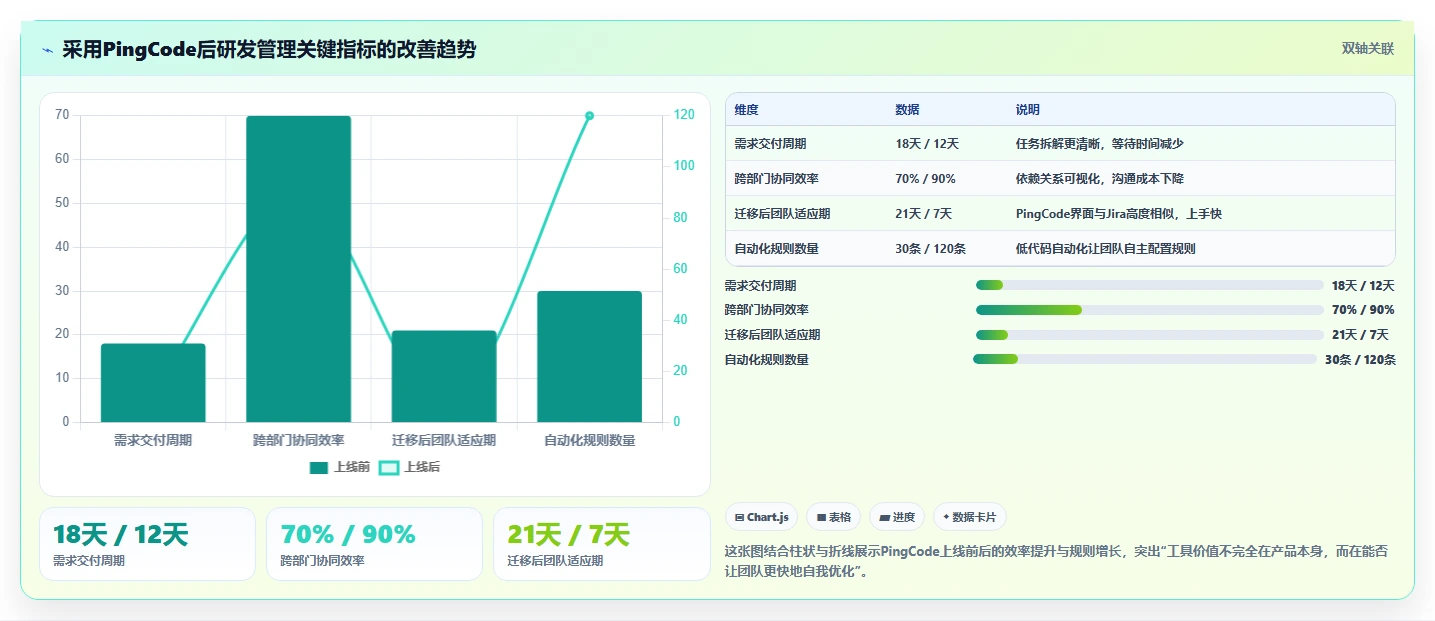Click the 需求交付周期 bar in chart

153,383
